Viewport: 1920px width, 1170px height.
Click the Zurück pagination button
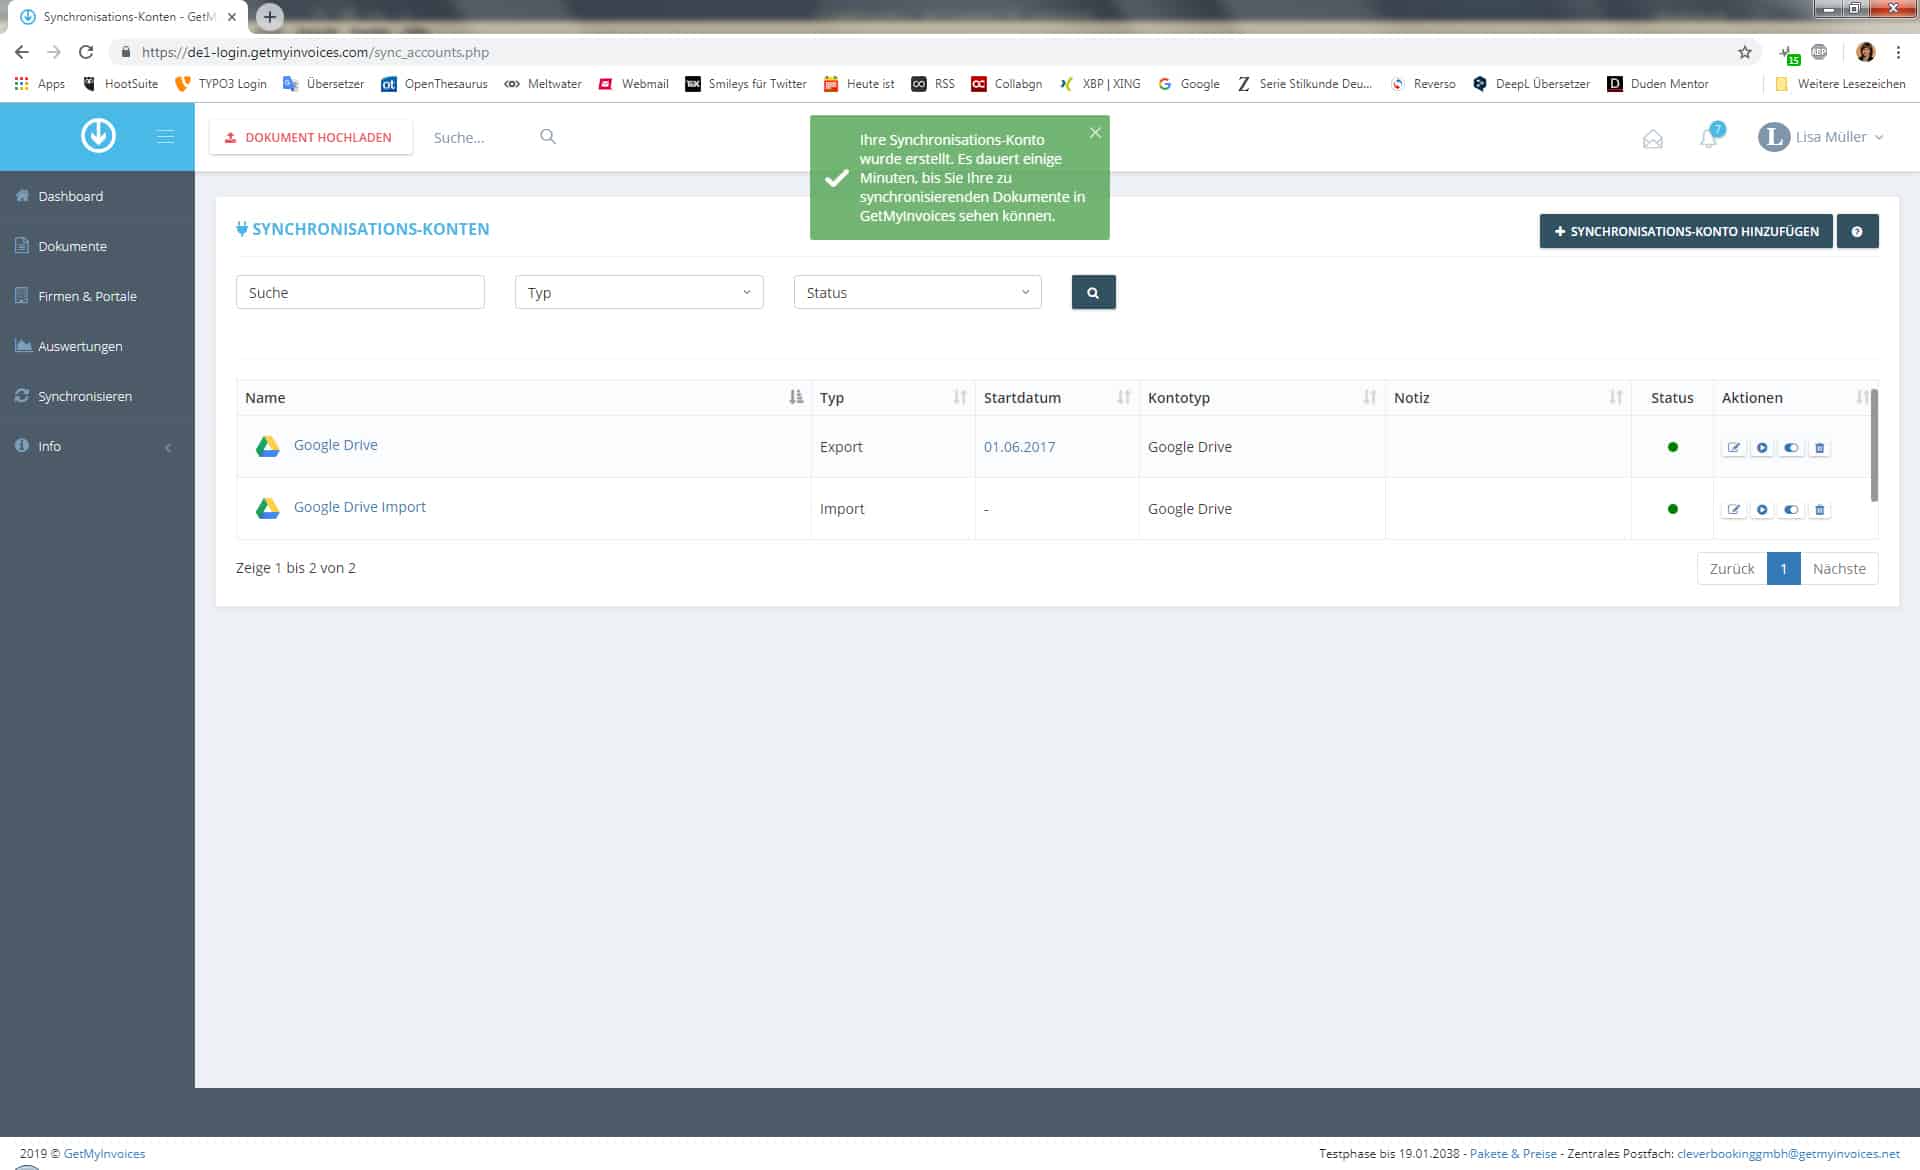point(1732,568)
